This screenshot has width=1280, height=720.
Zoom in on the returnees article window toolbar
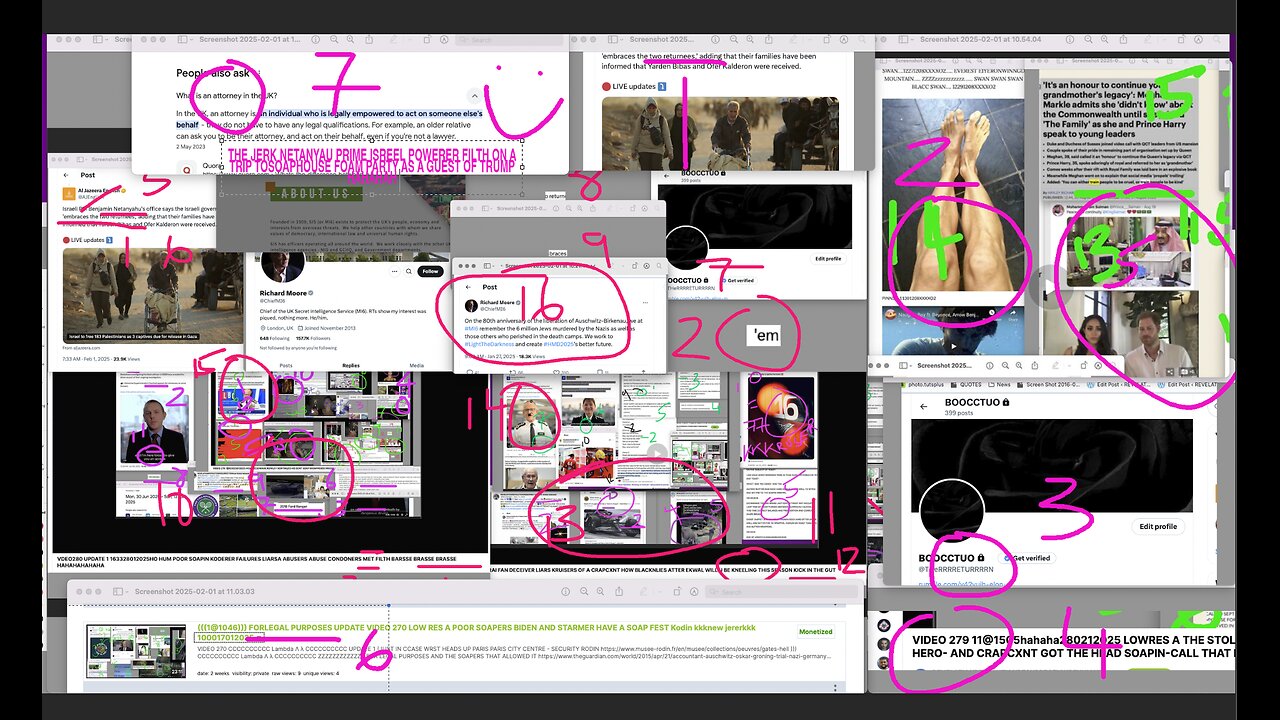pos(750,39)
